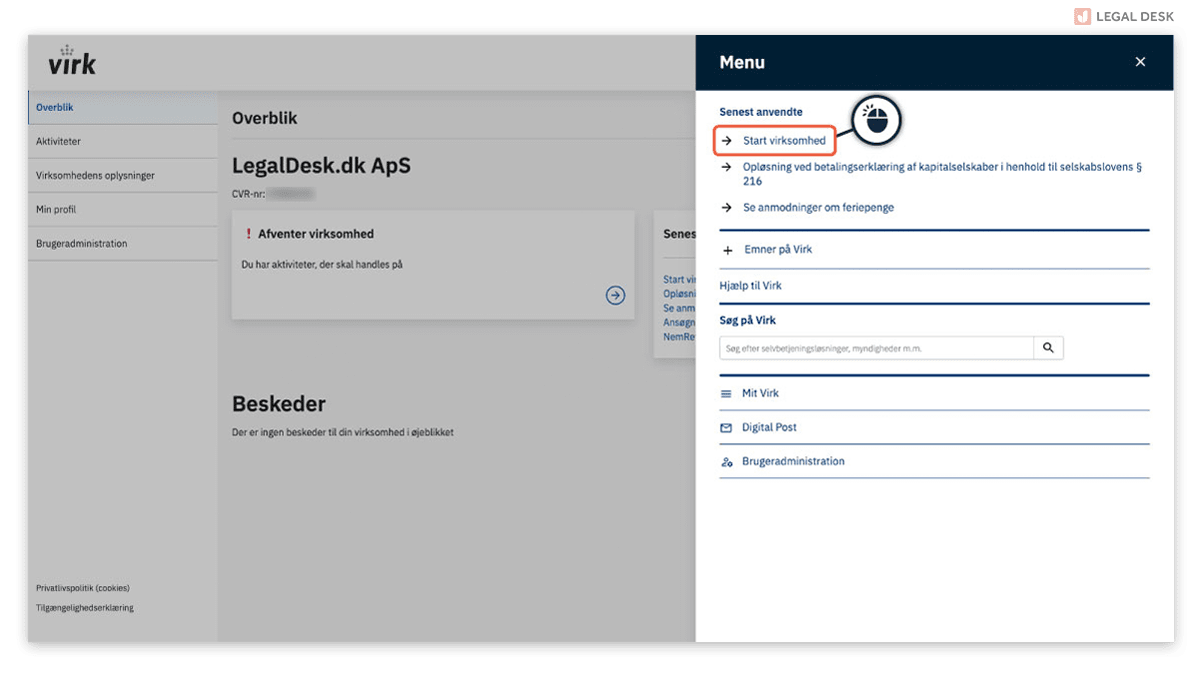1200x675 pixels.
Task: Select Virksomhedens oplysninger in the sidebar
Action: (x=123, y=176)
